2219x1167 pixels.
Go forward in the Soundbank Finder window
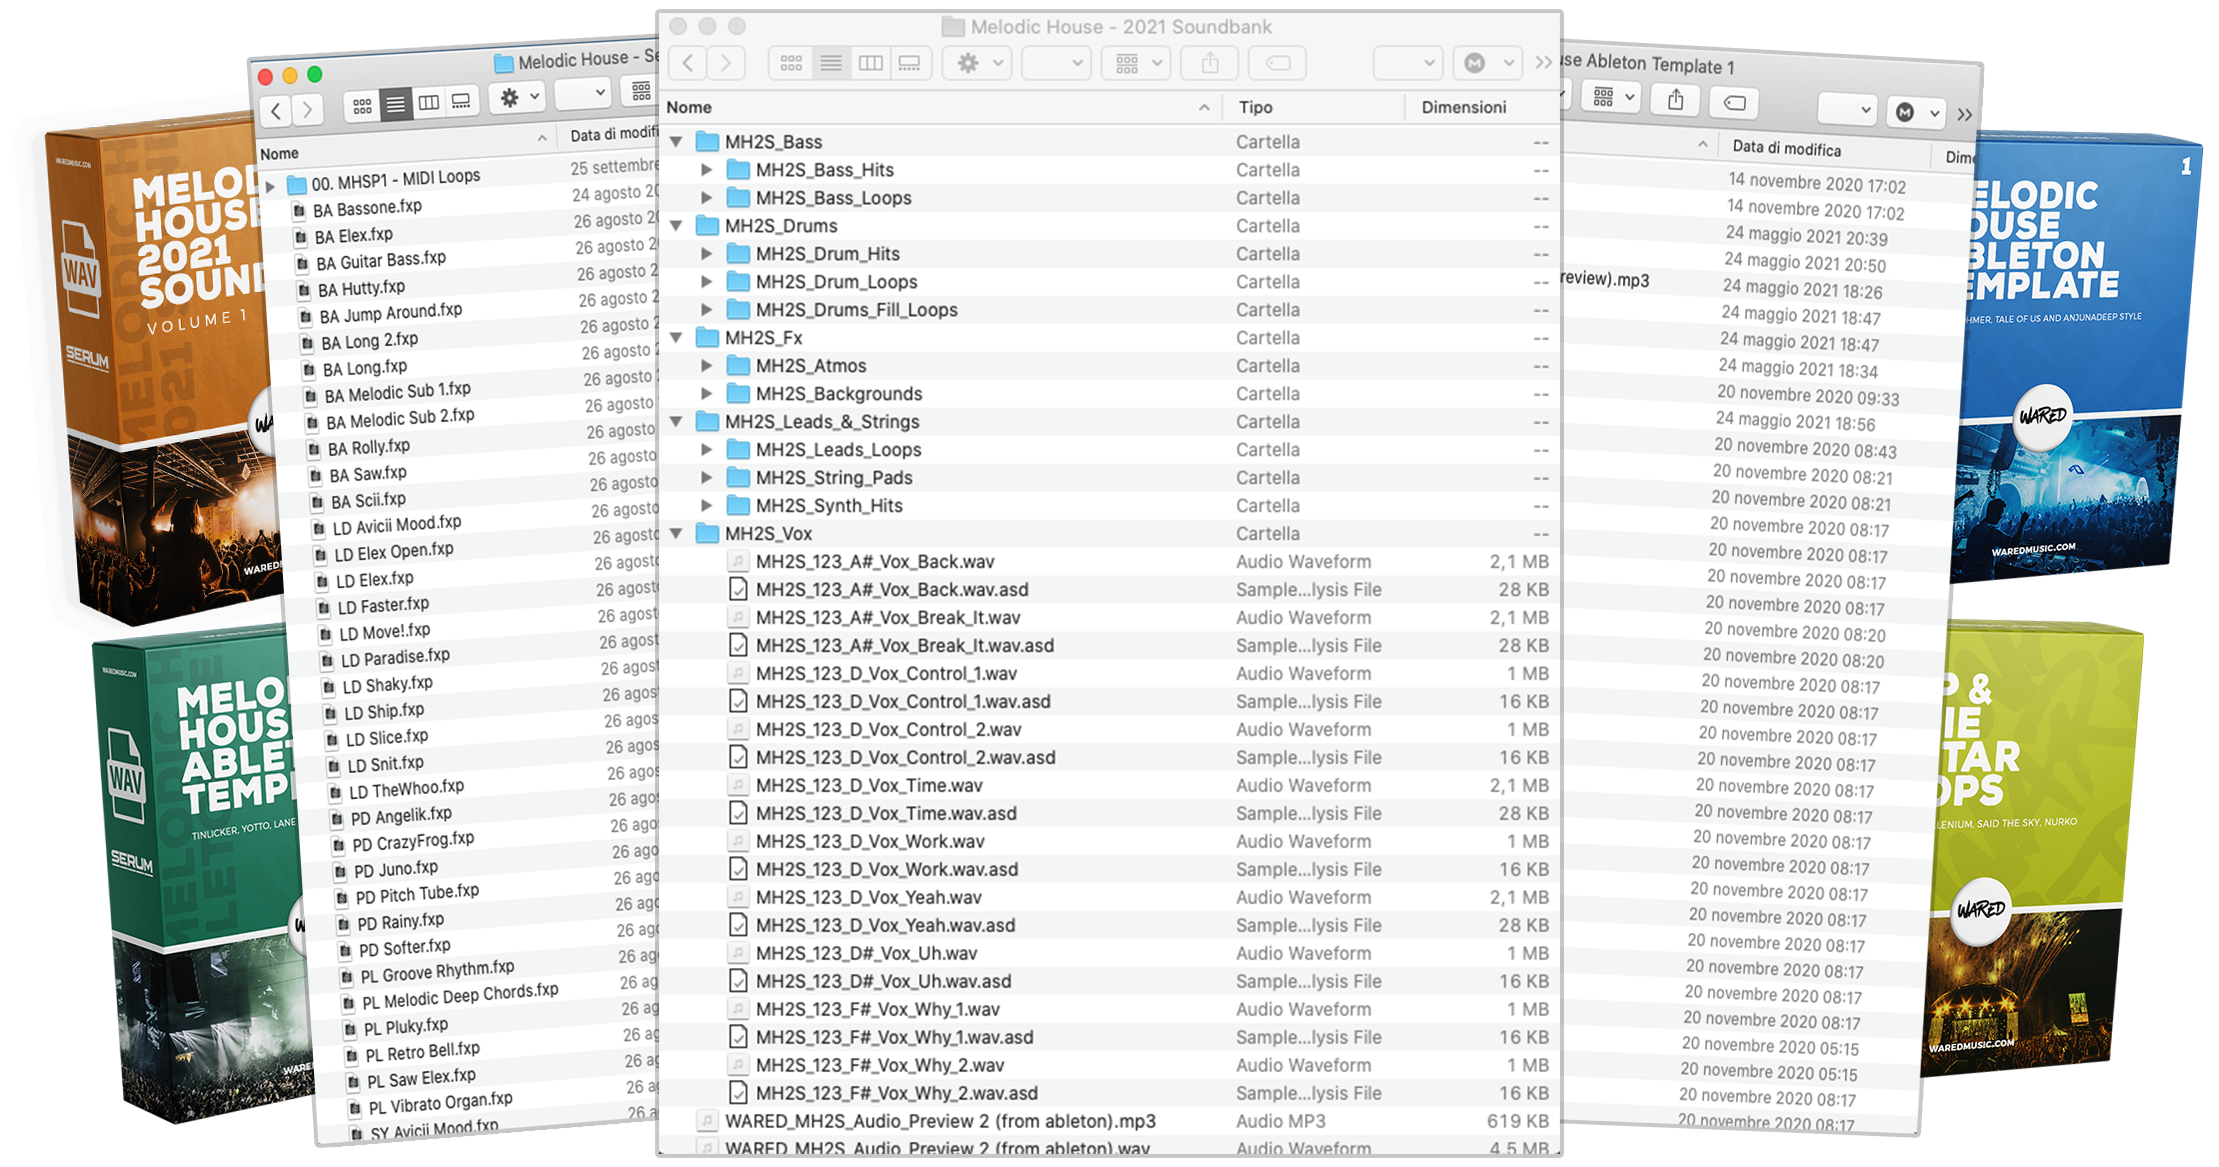(725, 63)
